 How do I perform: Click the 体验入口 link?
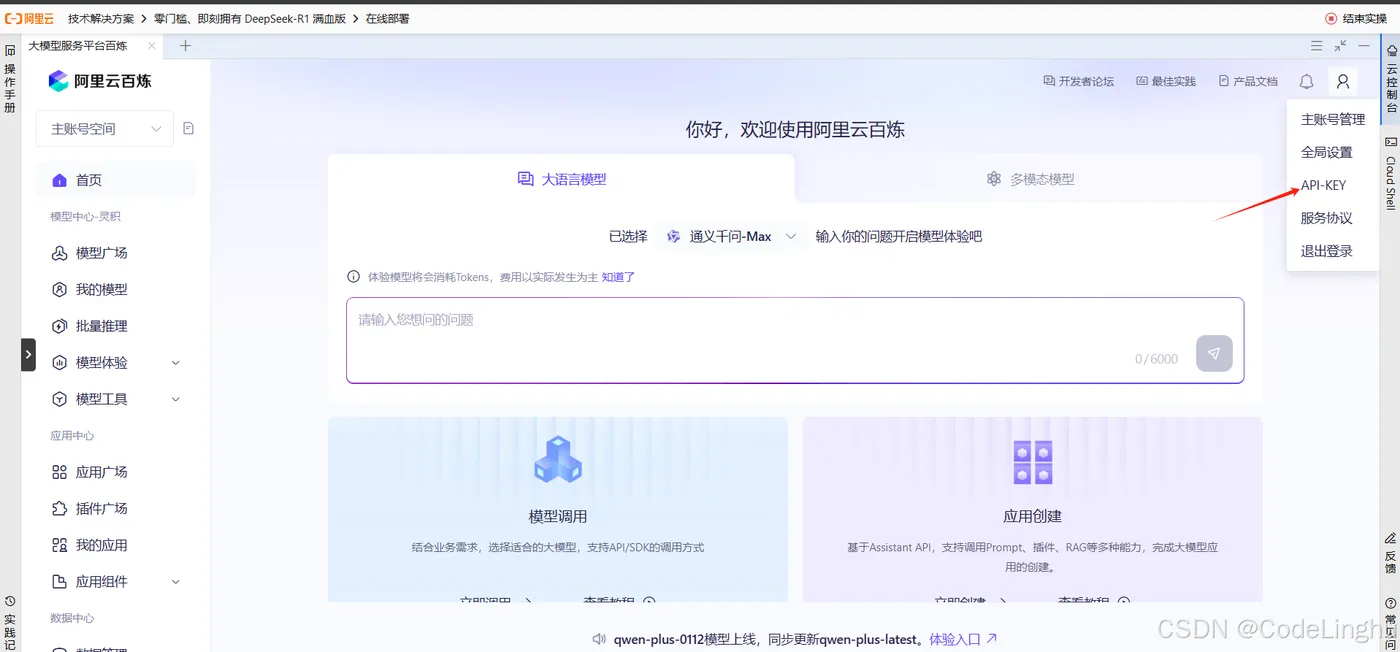(963, 638)
